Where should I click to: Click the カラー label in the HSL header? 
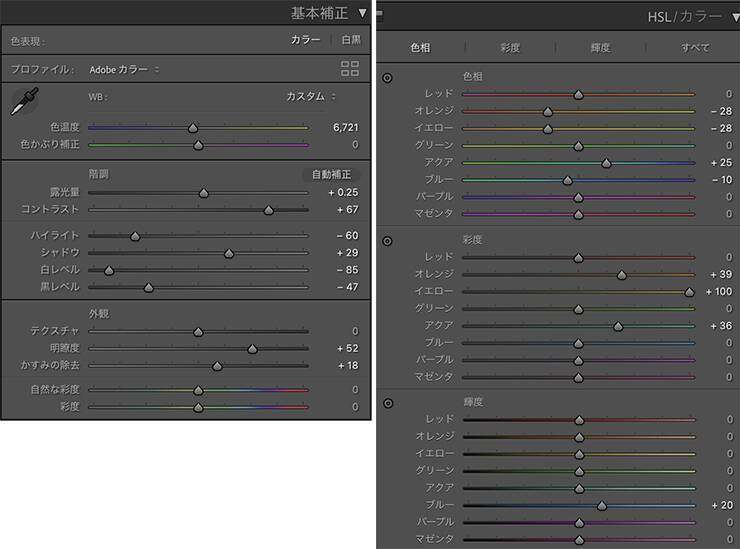tap(700, 17)
